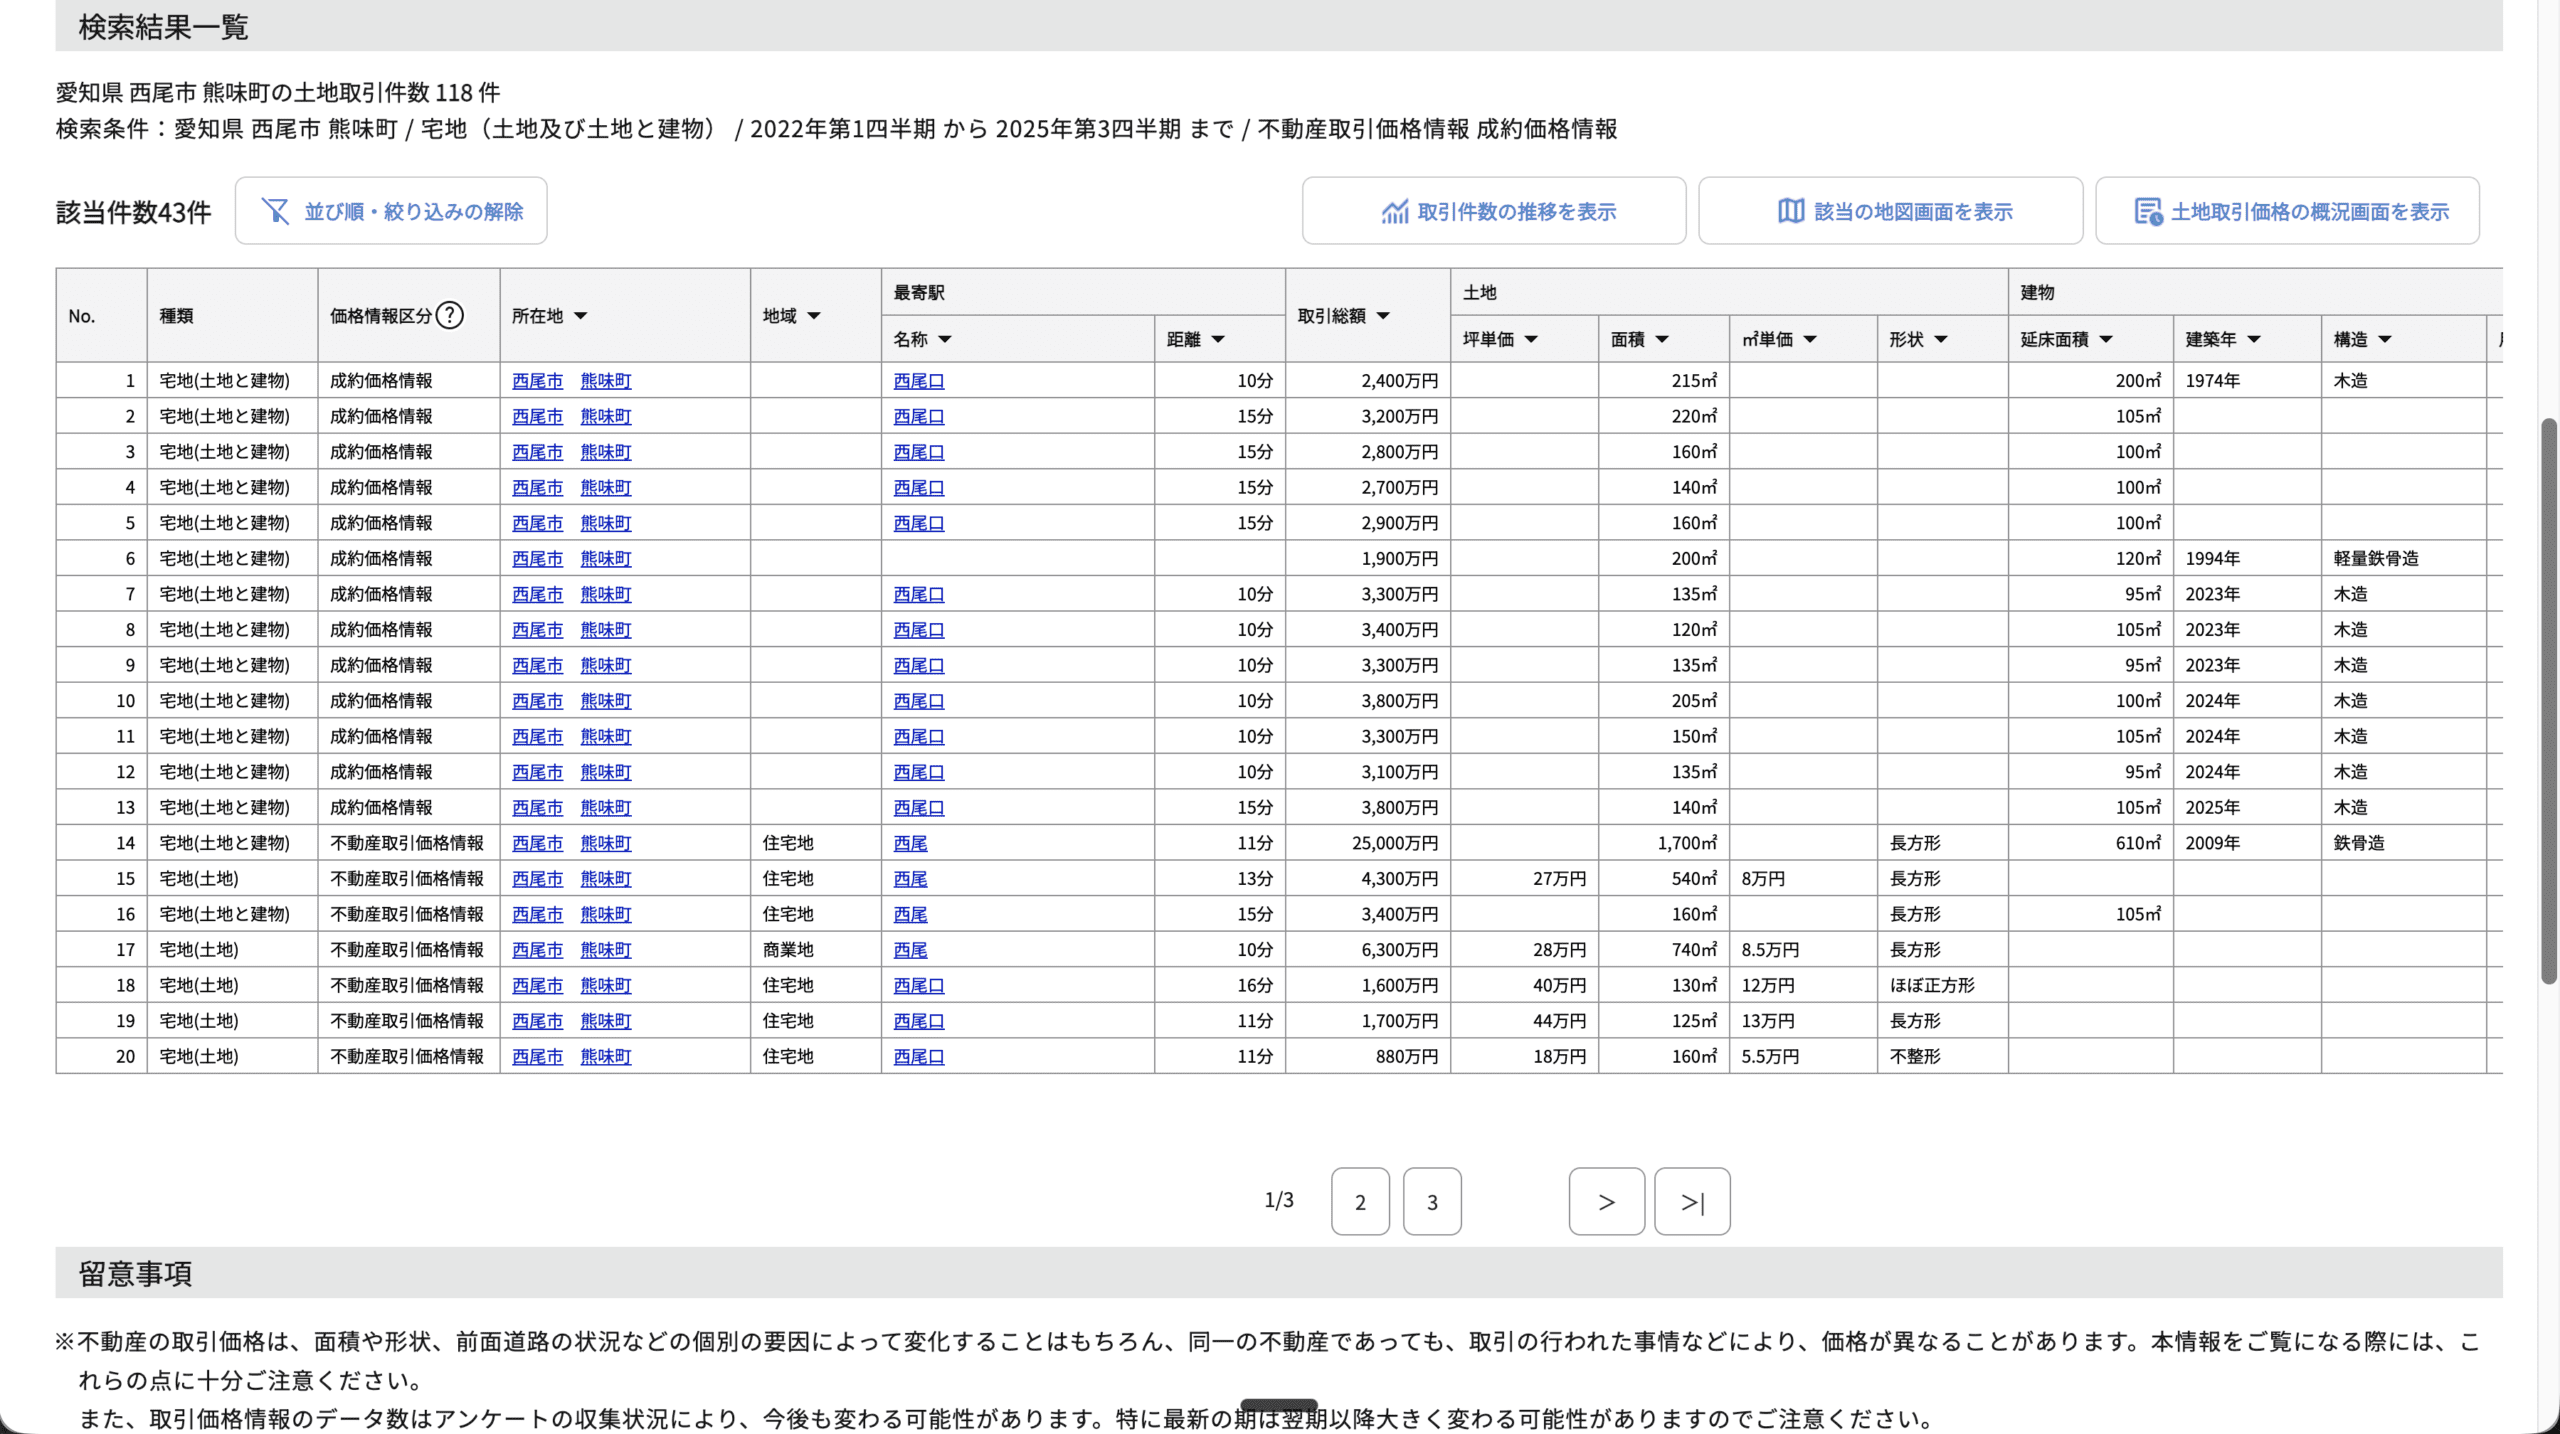
Task: Open the 建築年 column dropdown
Action: coord(2254,340)
